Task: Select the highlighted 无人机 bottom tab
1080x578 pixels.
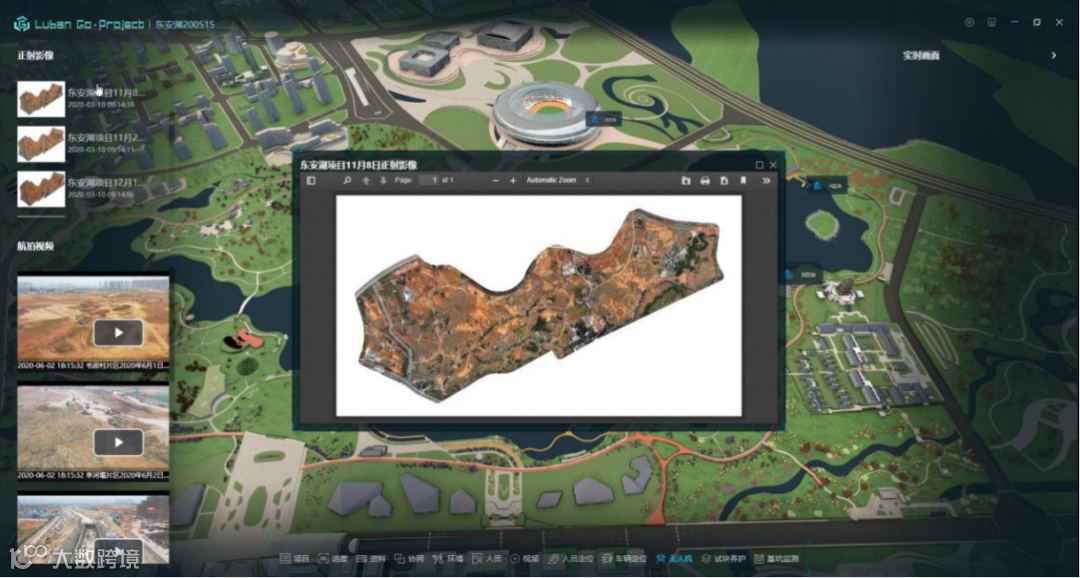Action: point(675,559)
